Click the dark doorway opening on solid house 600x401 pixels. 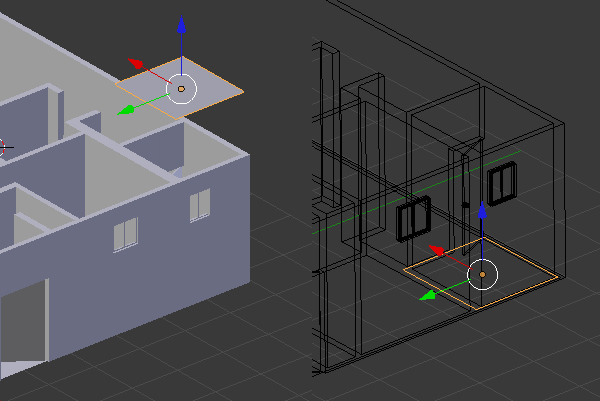point(24,321)
